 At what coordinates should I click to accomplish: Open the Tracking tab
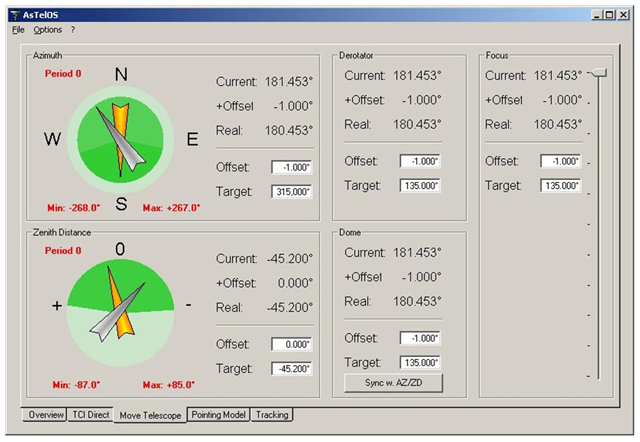pos(273,414)
